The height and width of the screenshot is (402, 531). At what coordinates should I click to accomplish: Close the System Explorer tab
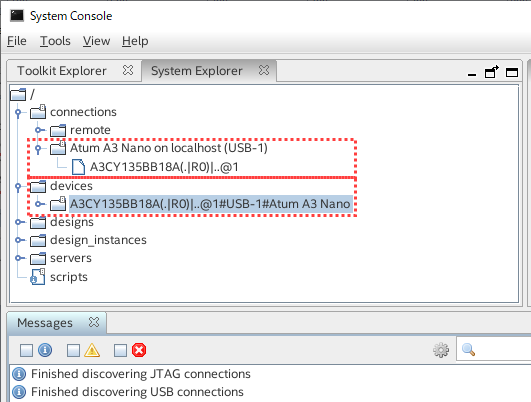point(264,70)
